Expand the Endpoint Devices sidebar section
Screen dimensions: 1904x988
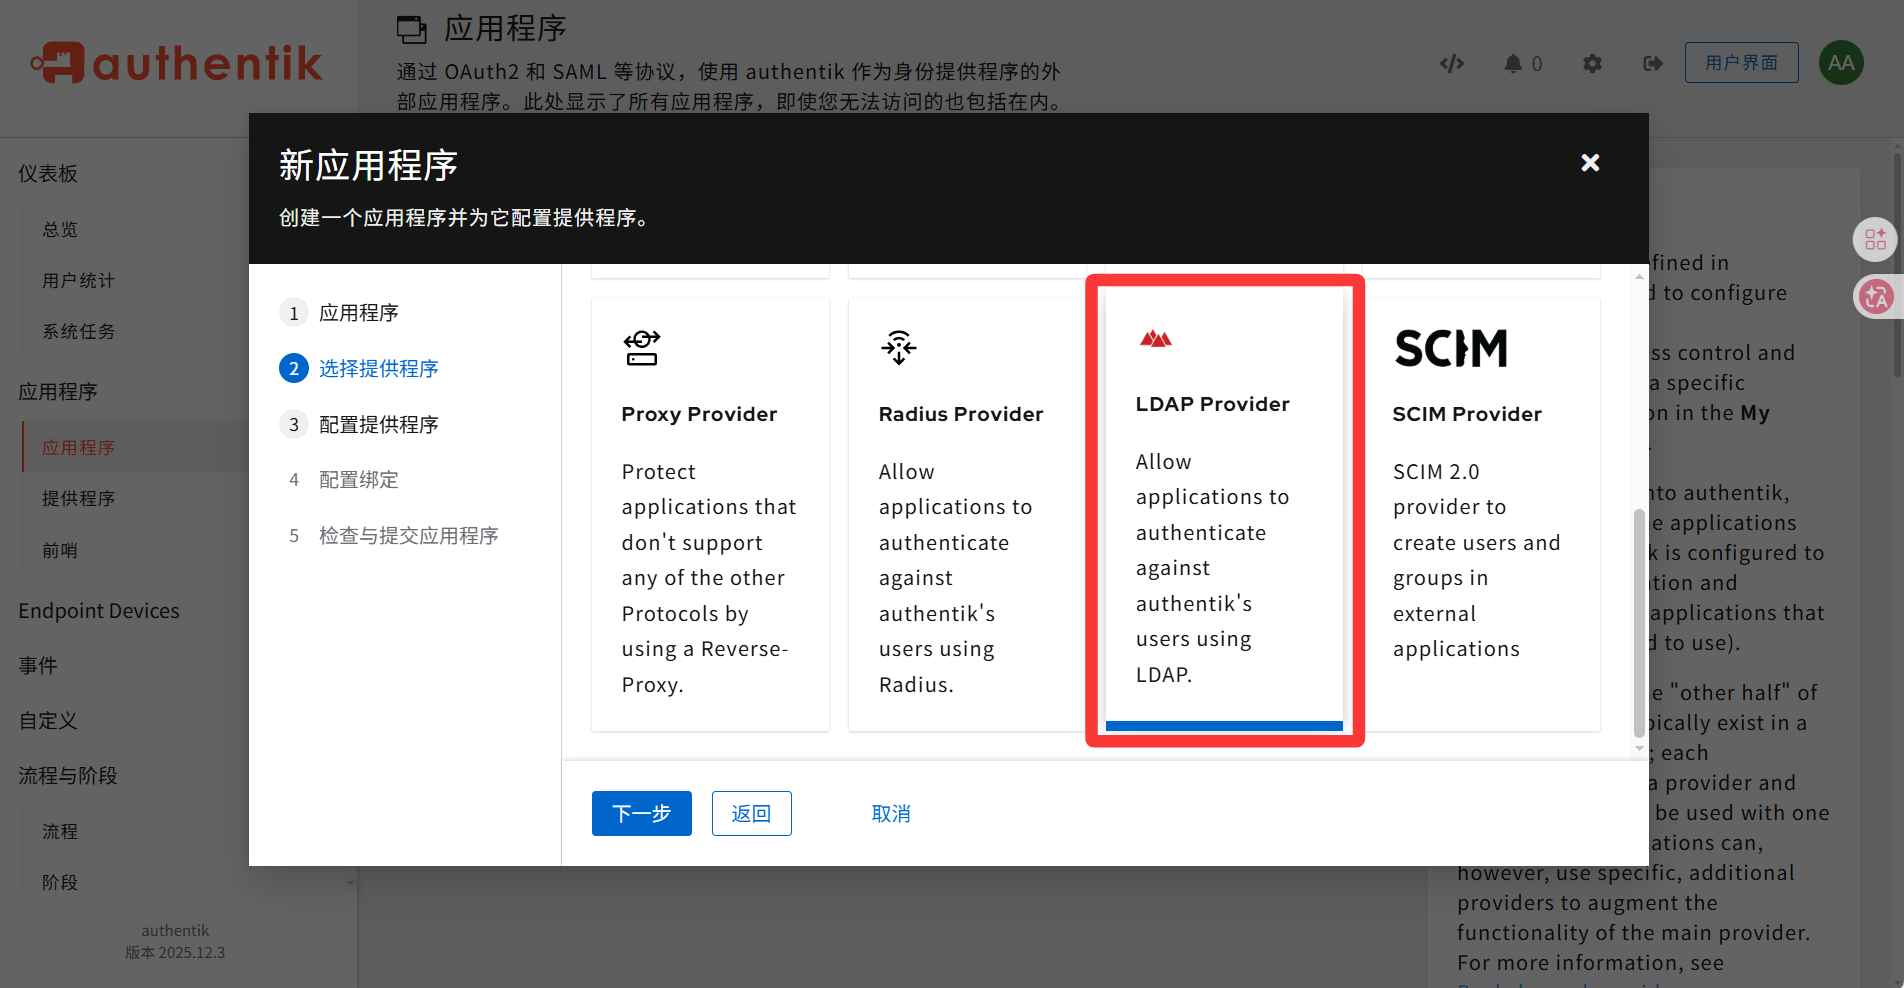(x=99, y=611)
